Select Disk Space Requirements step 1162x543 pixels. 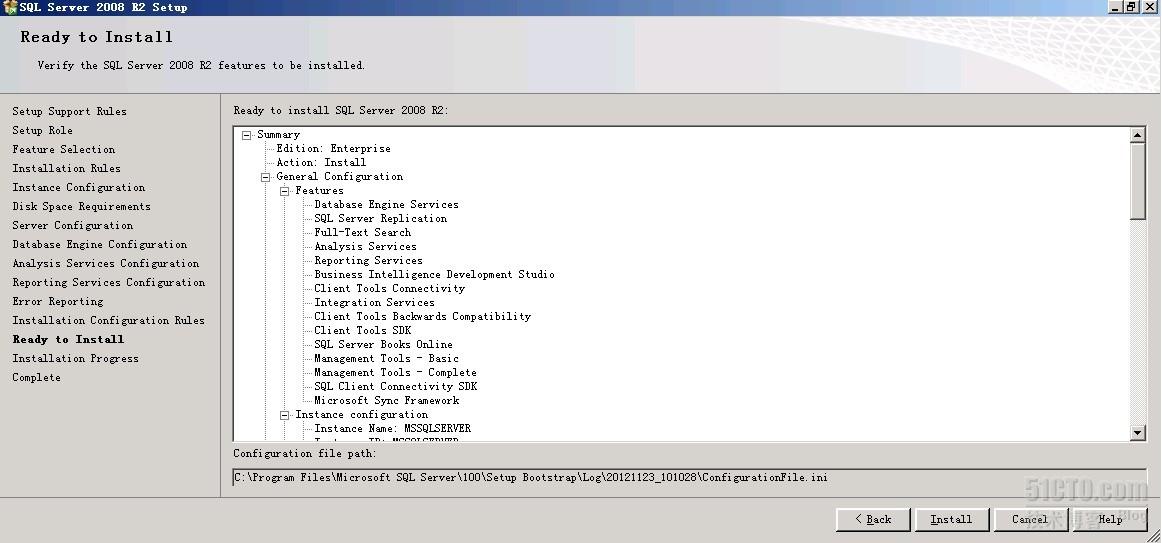point(82,207)
